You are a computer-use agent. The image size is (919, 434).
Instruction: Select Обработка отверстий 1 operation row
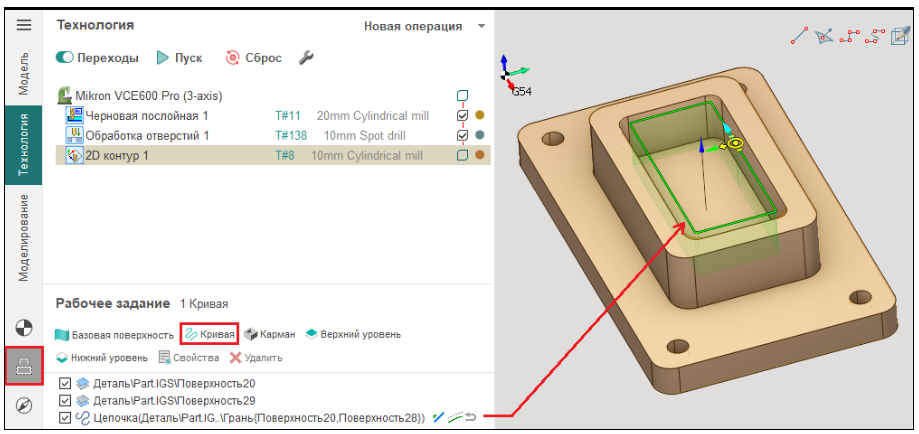(x=147, y=136)
